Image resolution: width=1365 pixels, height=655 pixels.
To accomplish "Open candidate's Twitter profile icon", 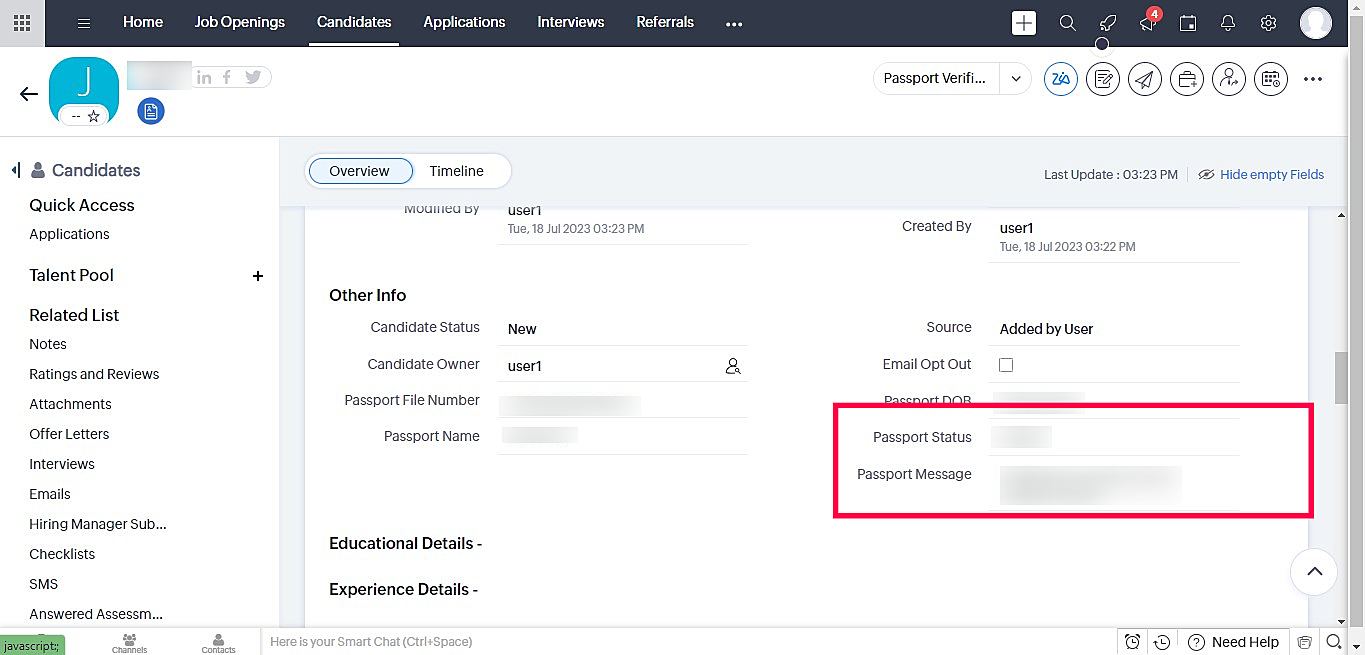I will click(253, 77).
